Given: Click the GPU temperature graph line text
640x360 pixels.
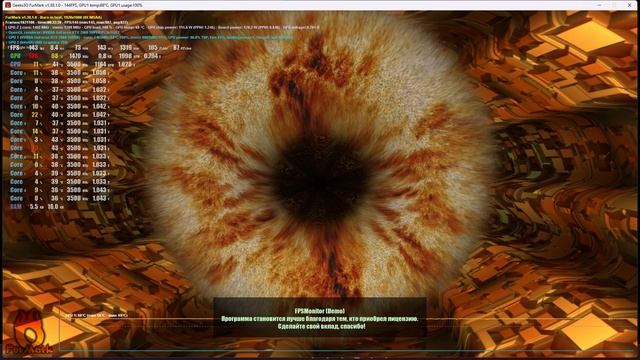Looking at the screenshot, I should [96, 316].
